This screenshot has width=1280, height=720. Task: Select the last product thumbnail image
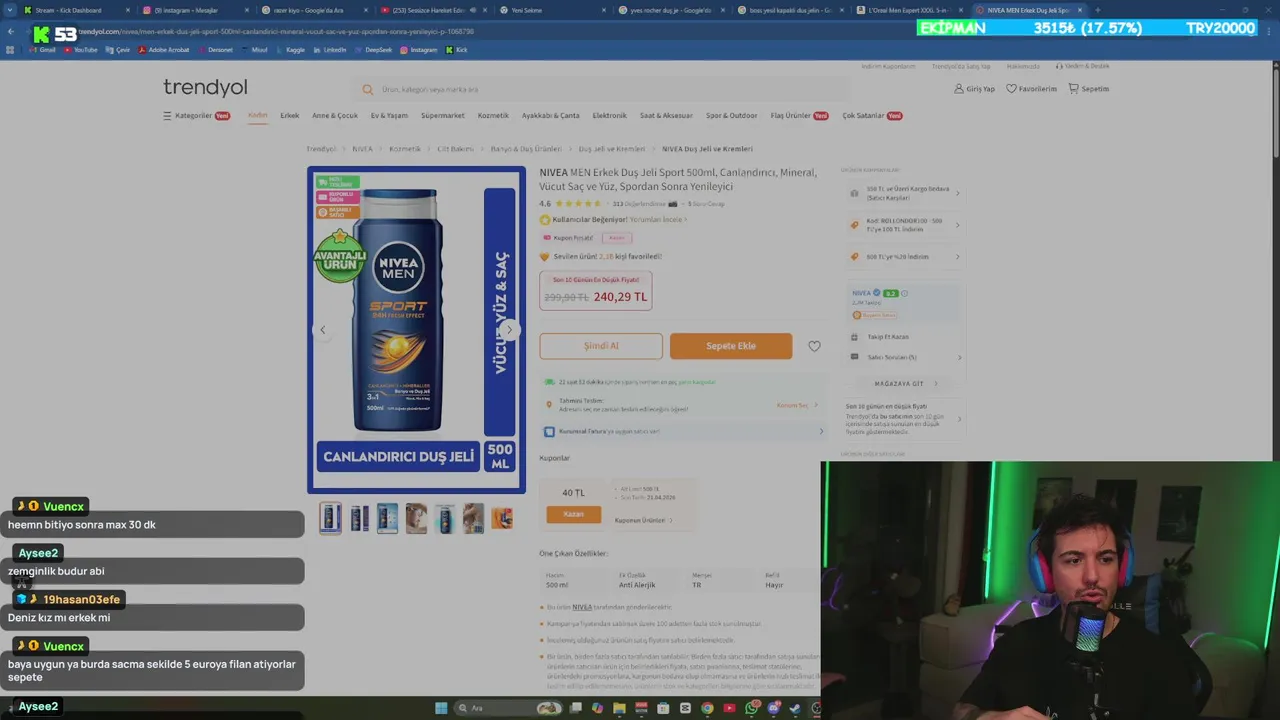[502, 518]
